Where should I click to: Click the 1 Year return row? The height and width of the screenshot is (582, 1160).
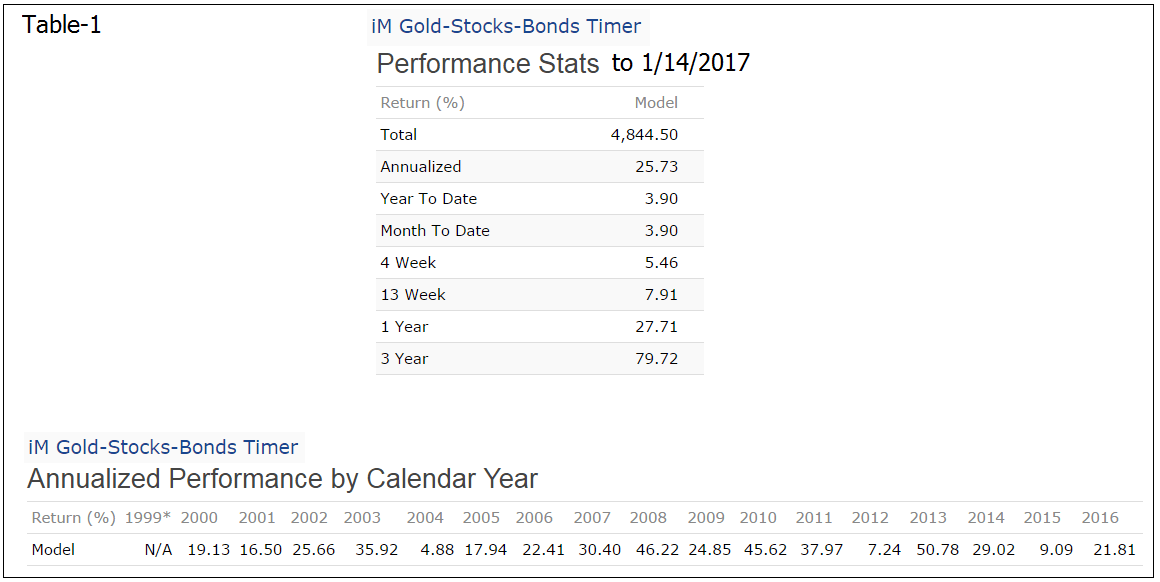point(540,326)
